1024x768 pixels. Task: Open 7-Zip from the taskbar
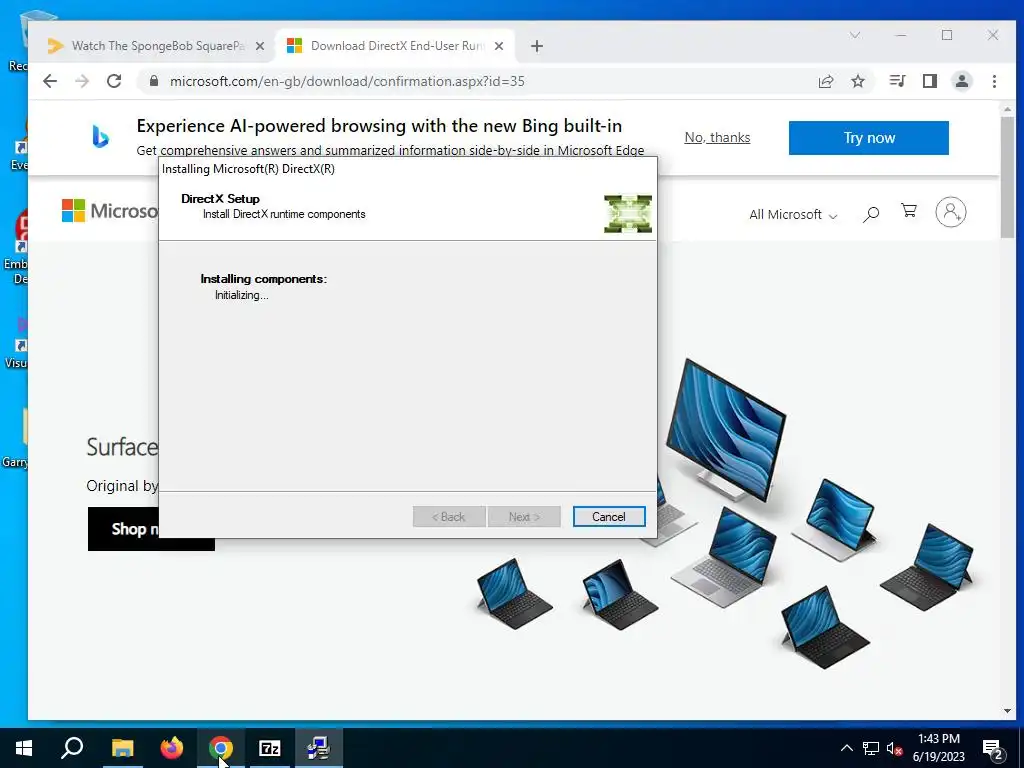[270, 748]
